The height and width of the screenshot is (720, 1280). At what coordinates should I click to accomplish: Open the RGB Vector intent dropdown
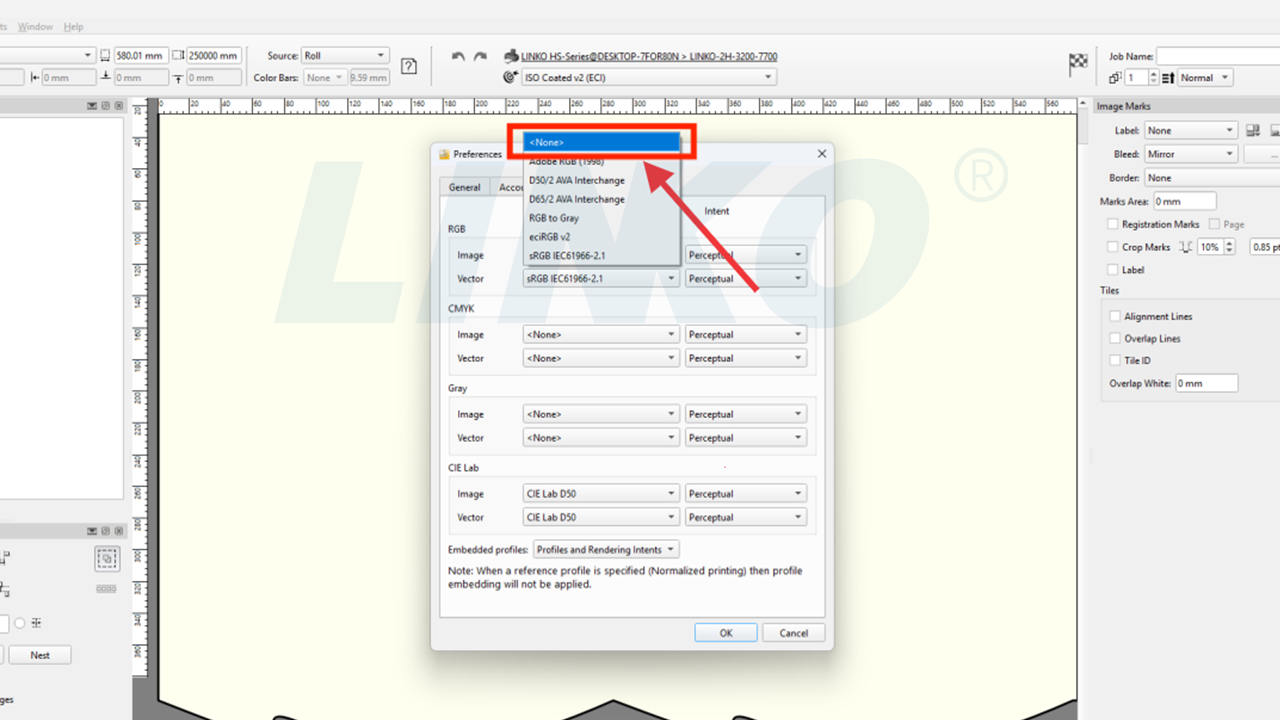click(x=745, y=279)
